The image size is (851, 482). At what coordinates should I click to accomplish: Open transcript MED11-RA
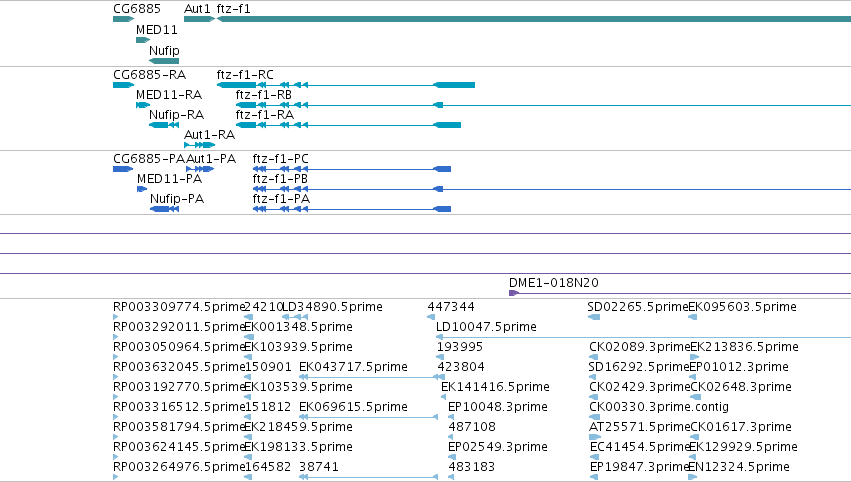pyautogui.click(x=169, y=95)
